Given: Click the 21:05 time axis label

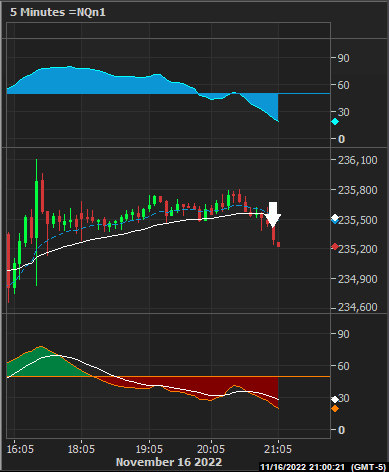Looking at the screenshot, I should tap(278, 449).
